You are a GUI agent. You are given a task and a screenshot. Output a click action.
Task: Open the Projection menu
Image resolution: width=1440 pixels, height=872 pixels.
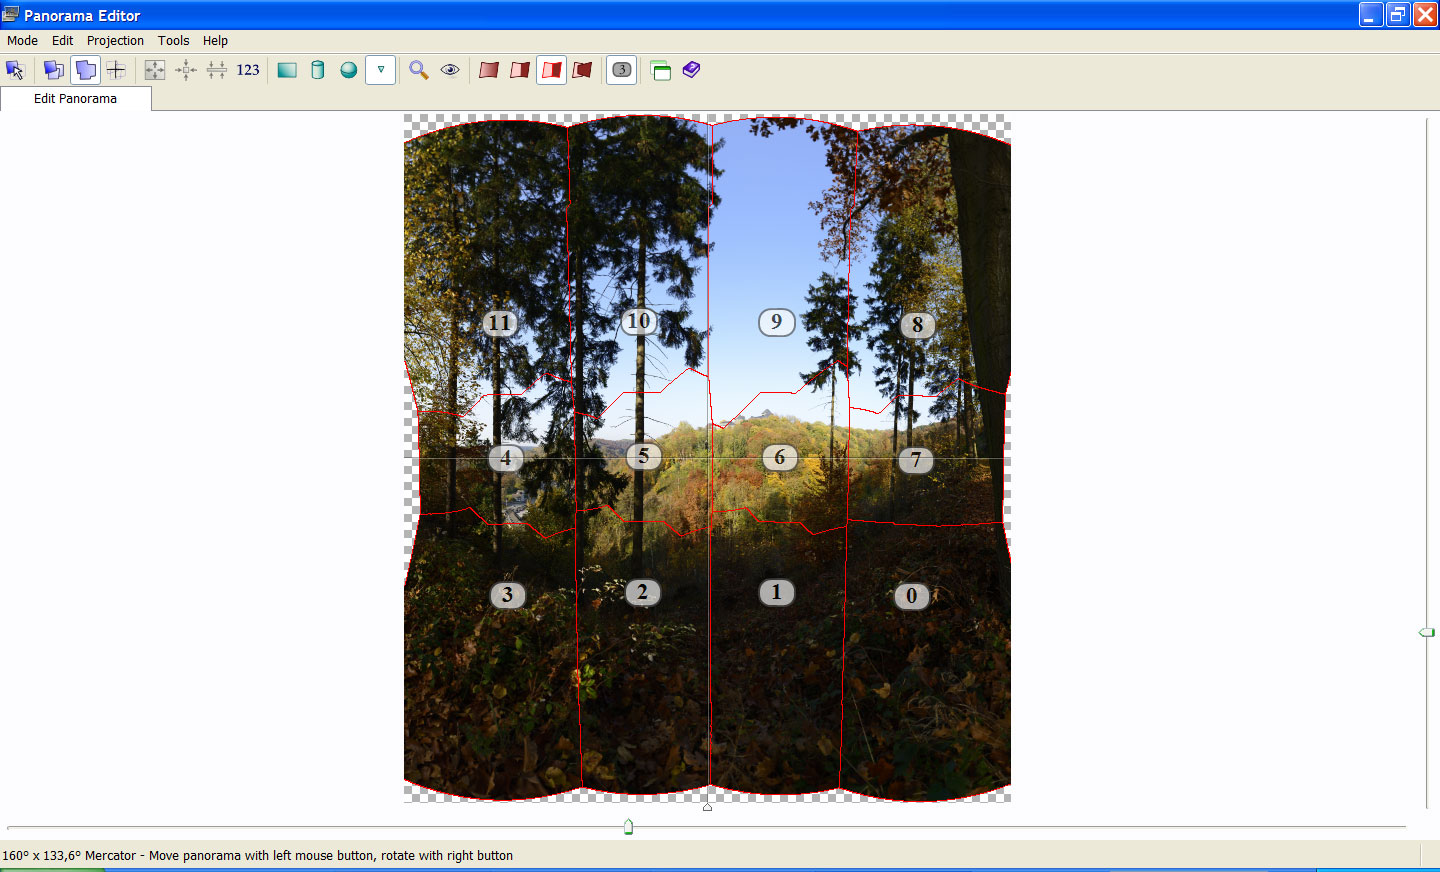[115, 41]
